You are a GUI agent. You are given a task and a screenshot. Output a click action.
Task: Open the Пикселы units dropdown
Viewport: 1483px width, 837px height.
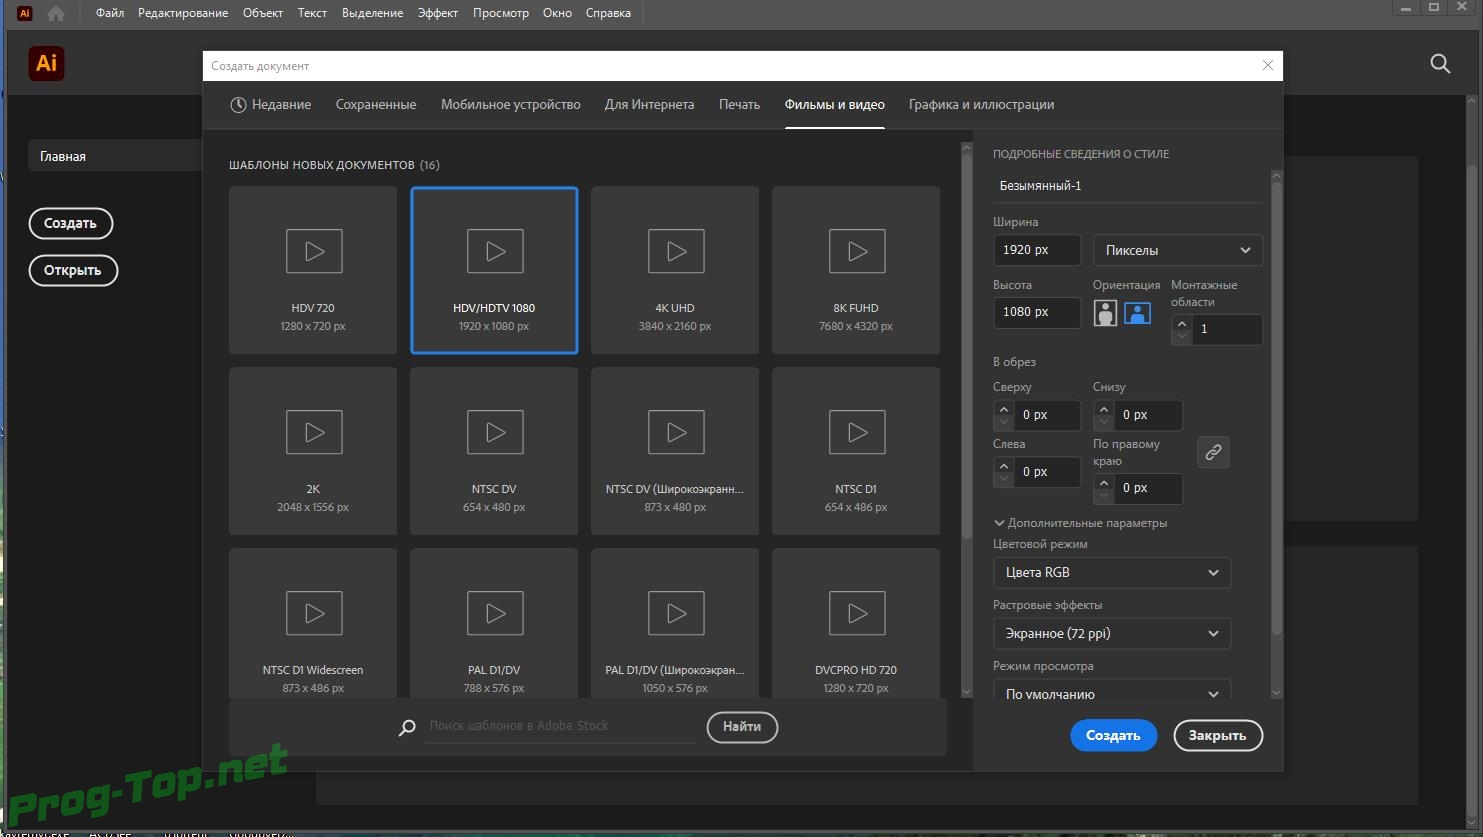coord(1177,250)
